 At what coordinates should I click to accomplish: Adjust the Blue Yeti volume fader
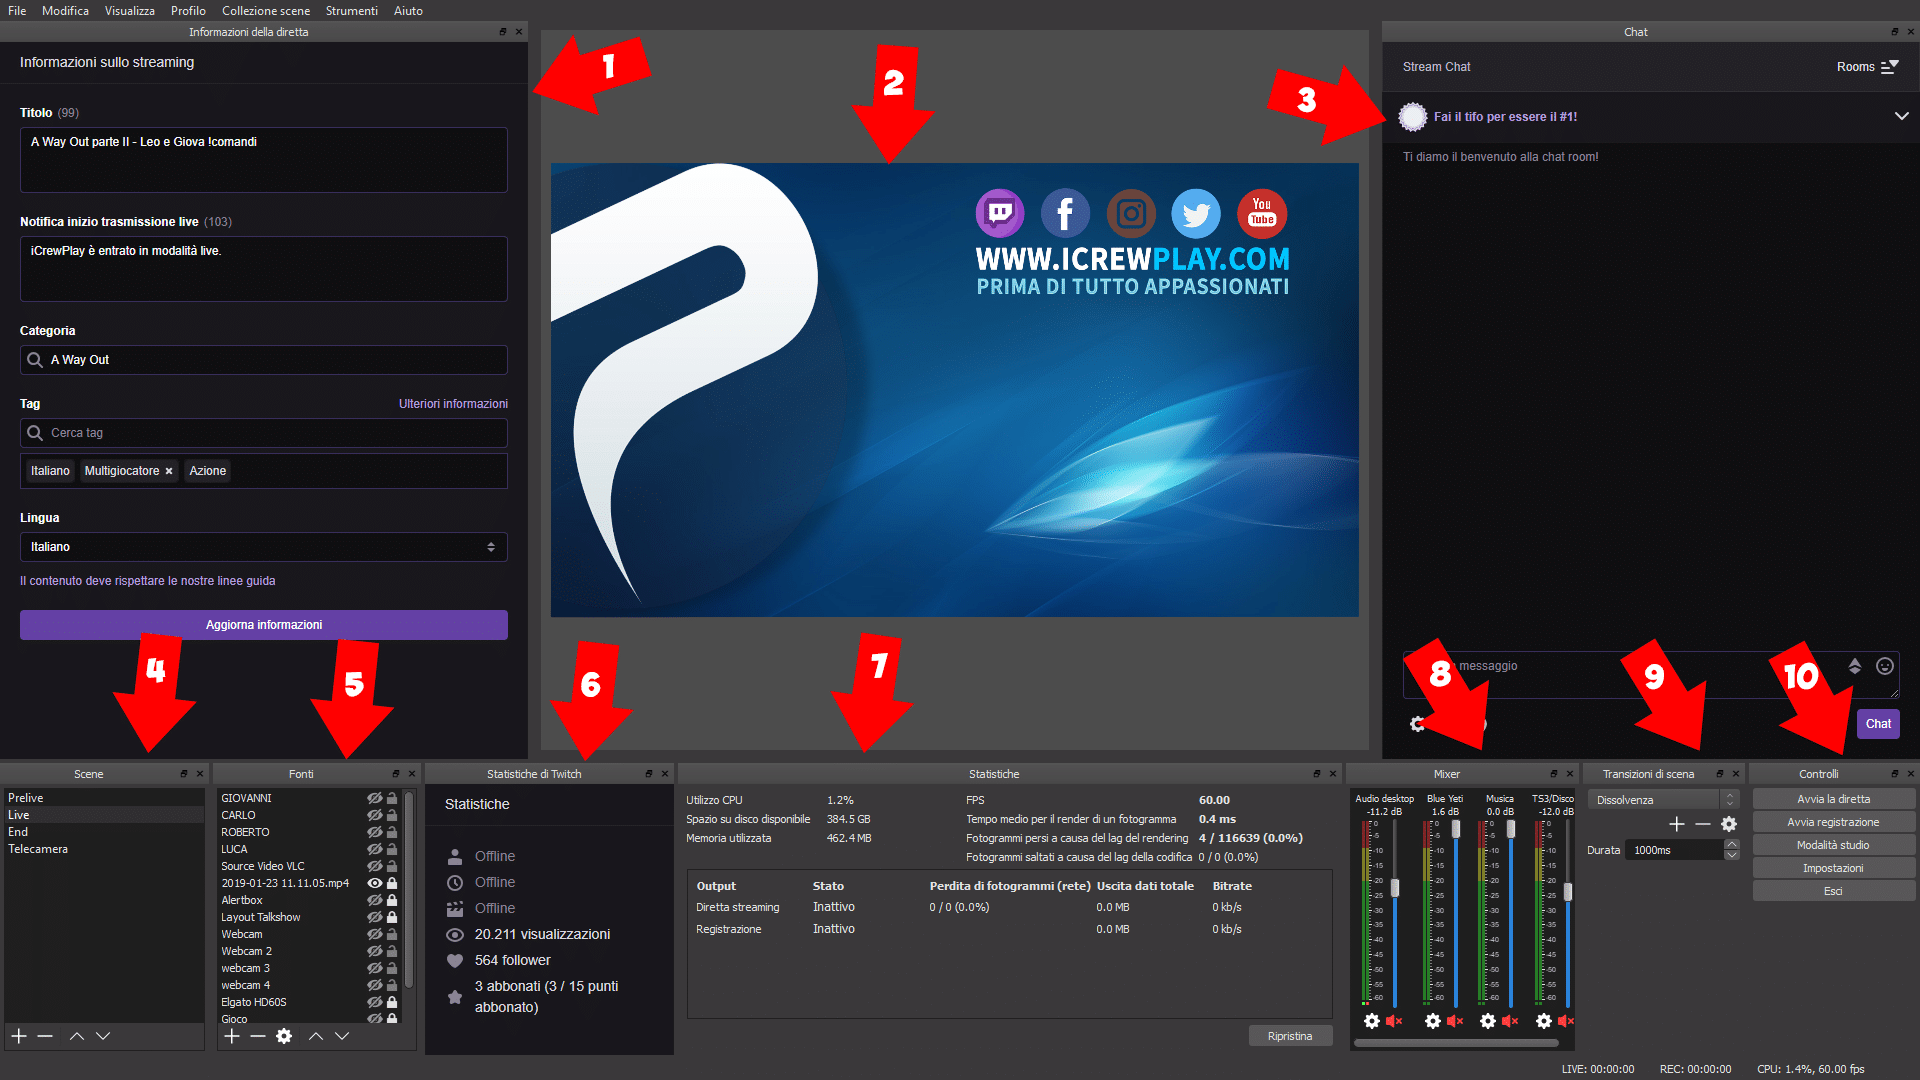1456,829
